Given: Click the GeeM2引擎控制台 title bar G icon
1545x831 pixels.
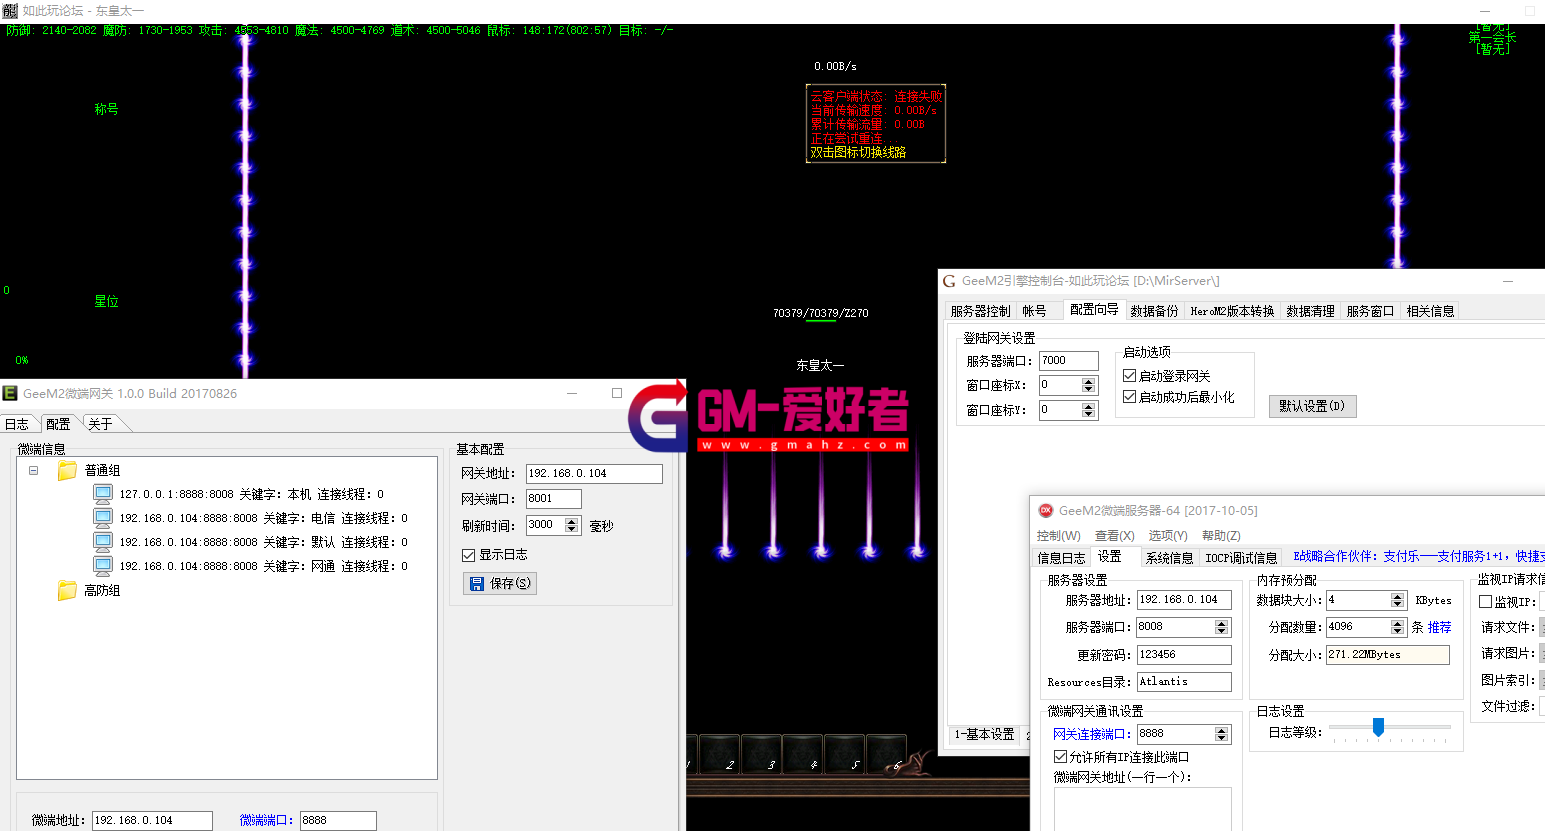Looking at the screenshot, I should click(x=949, y=281).
